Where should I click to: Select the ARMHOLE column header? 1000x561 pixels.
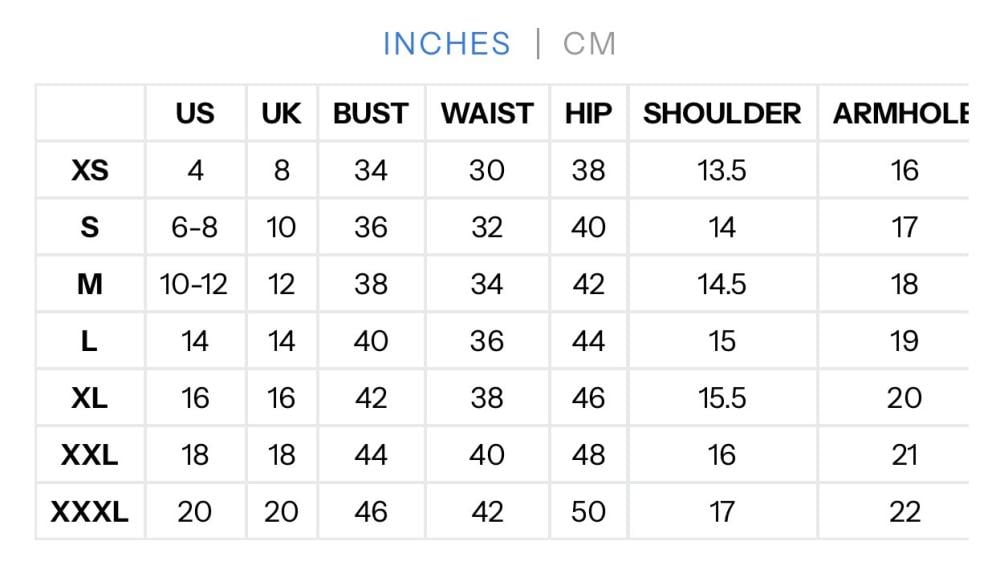tap(900, 113)
